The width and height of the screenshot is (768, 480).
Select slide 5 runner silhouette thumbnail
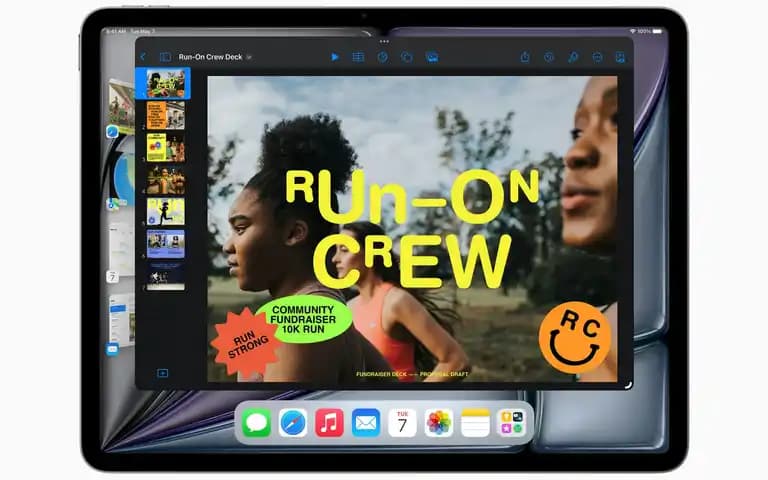166,212
